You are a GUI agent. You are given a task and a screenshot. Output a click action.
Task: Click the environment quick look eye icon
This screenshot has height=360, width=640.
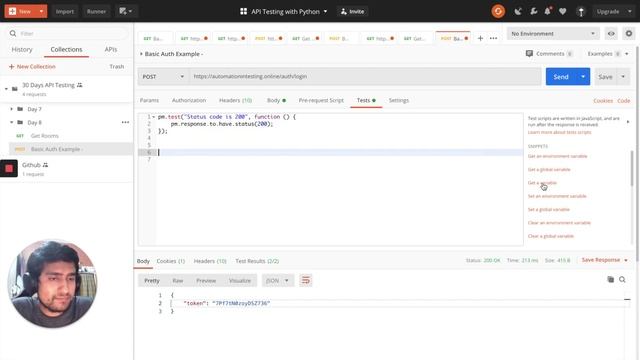(611, 33)
